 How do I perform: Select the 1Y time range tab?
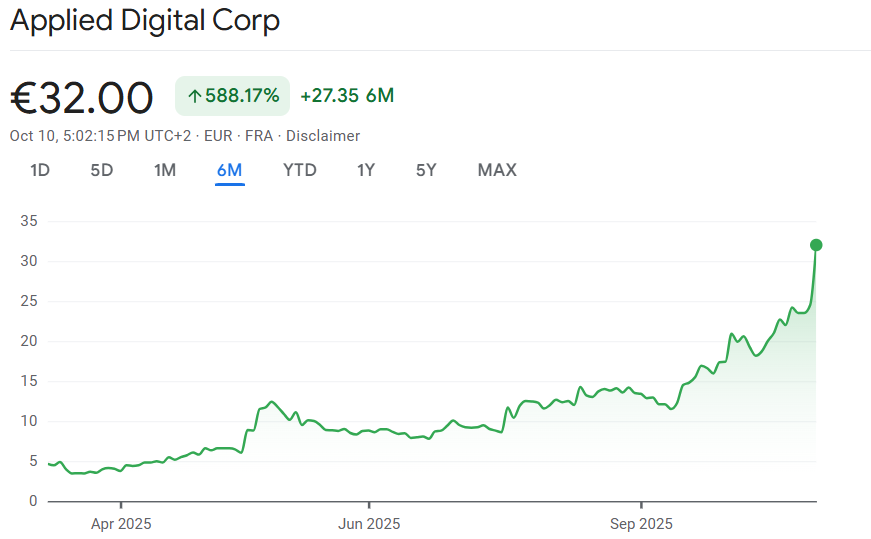[x=366, y=170]
